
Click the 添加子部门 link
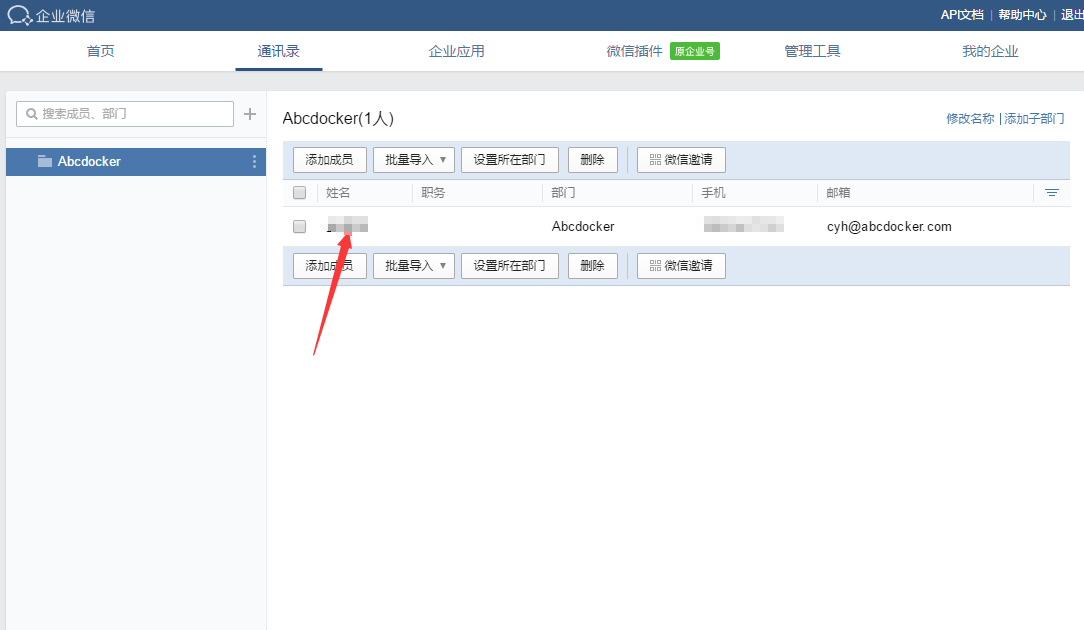click(x=1035, y=118)
